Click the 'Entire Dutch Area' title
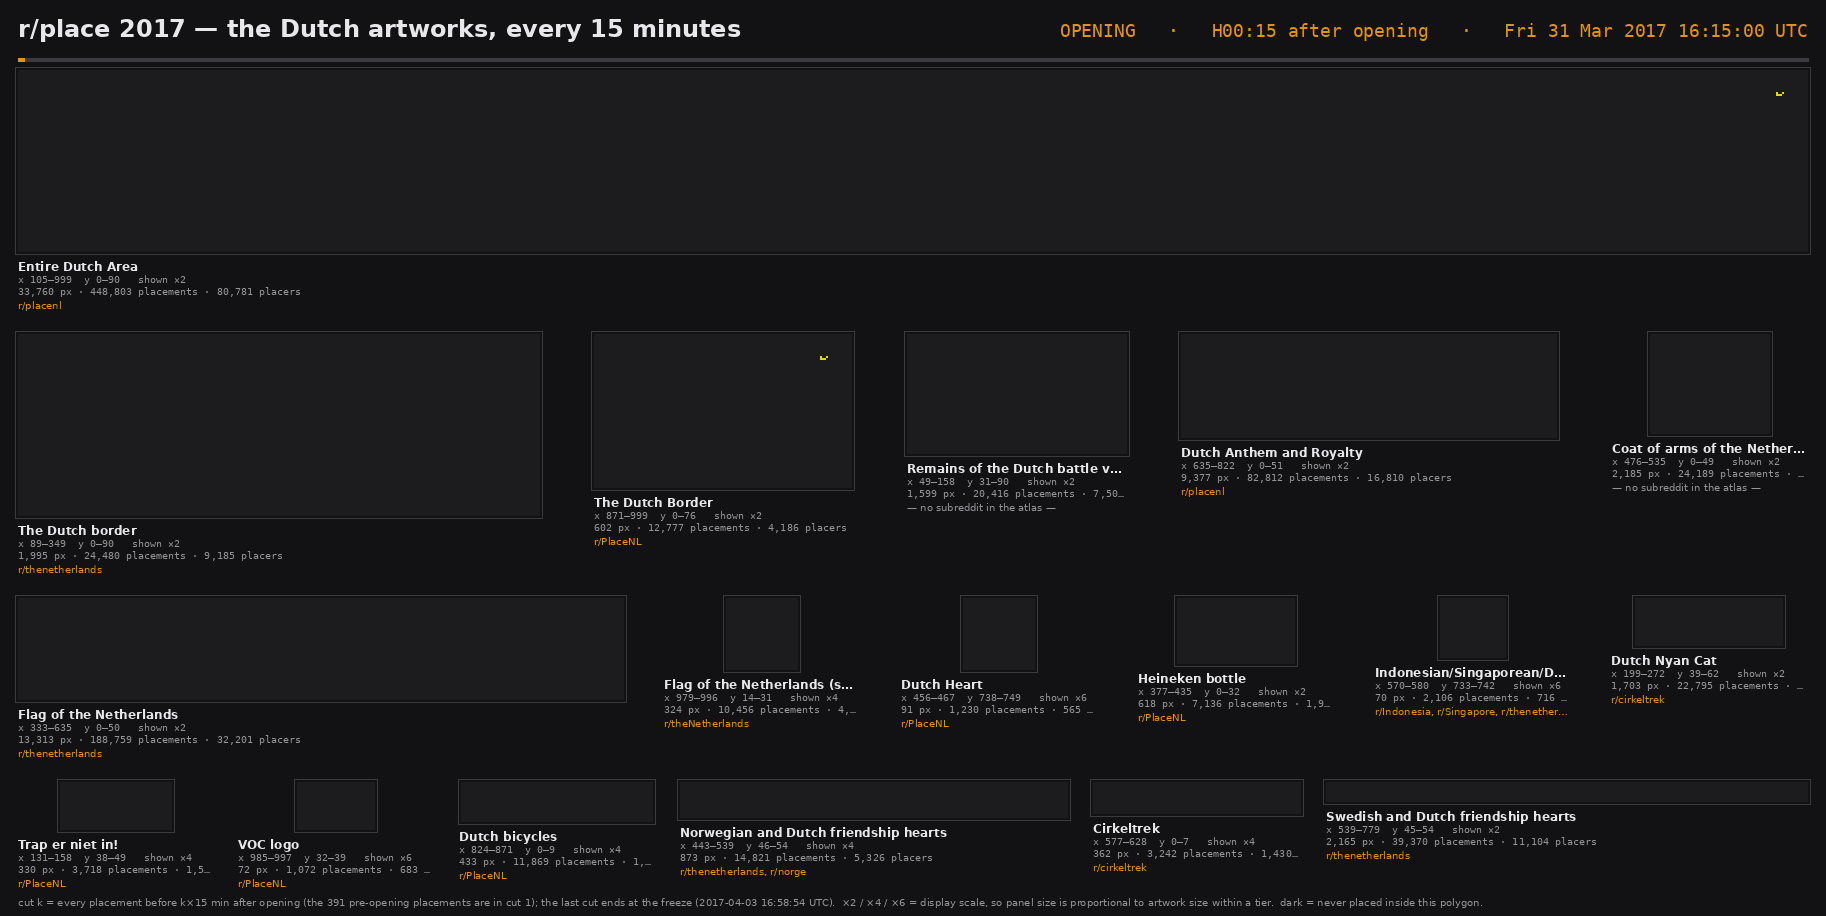Screen dimensions: 1826x916 click(78, 267)
